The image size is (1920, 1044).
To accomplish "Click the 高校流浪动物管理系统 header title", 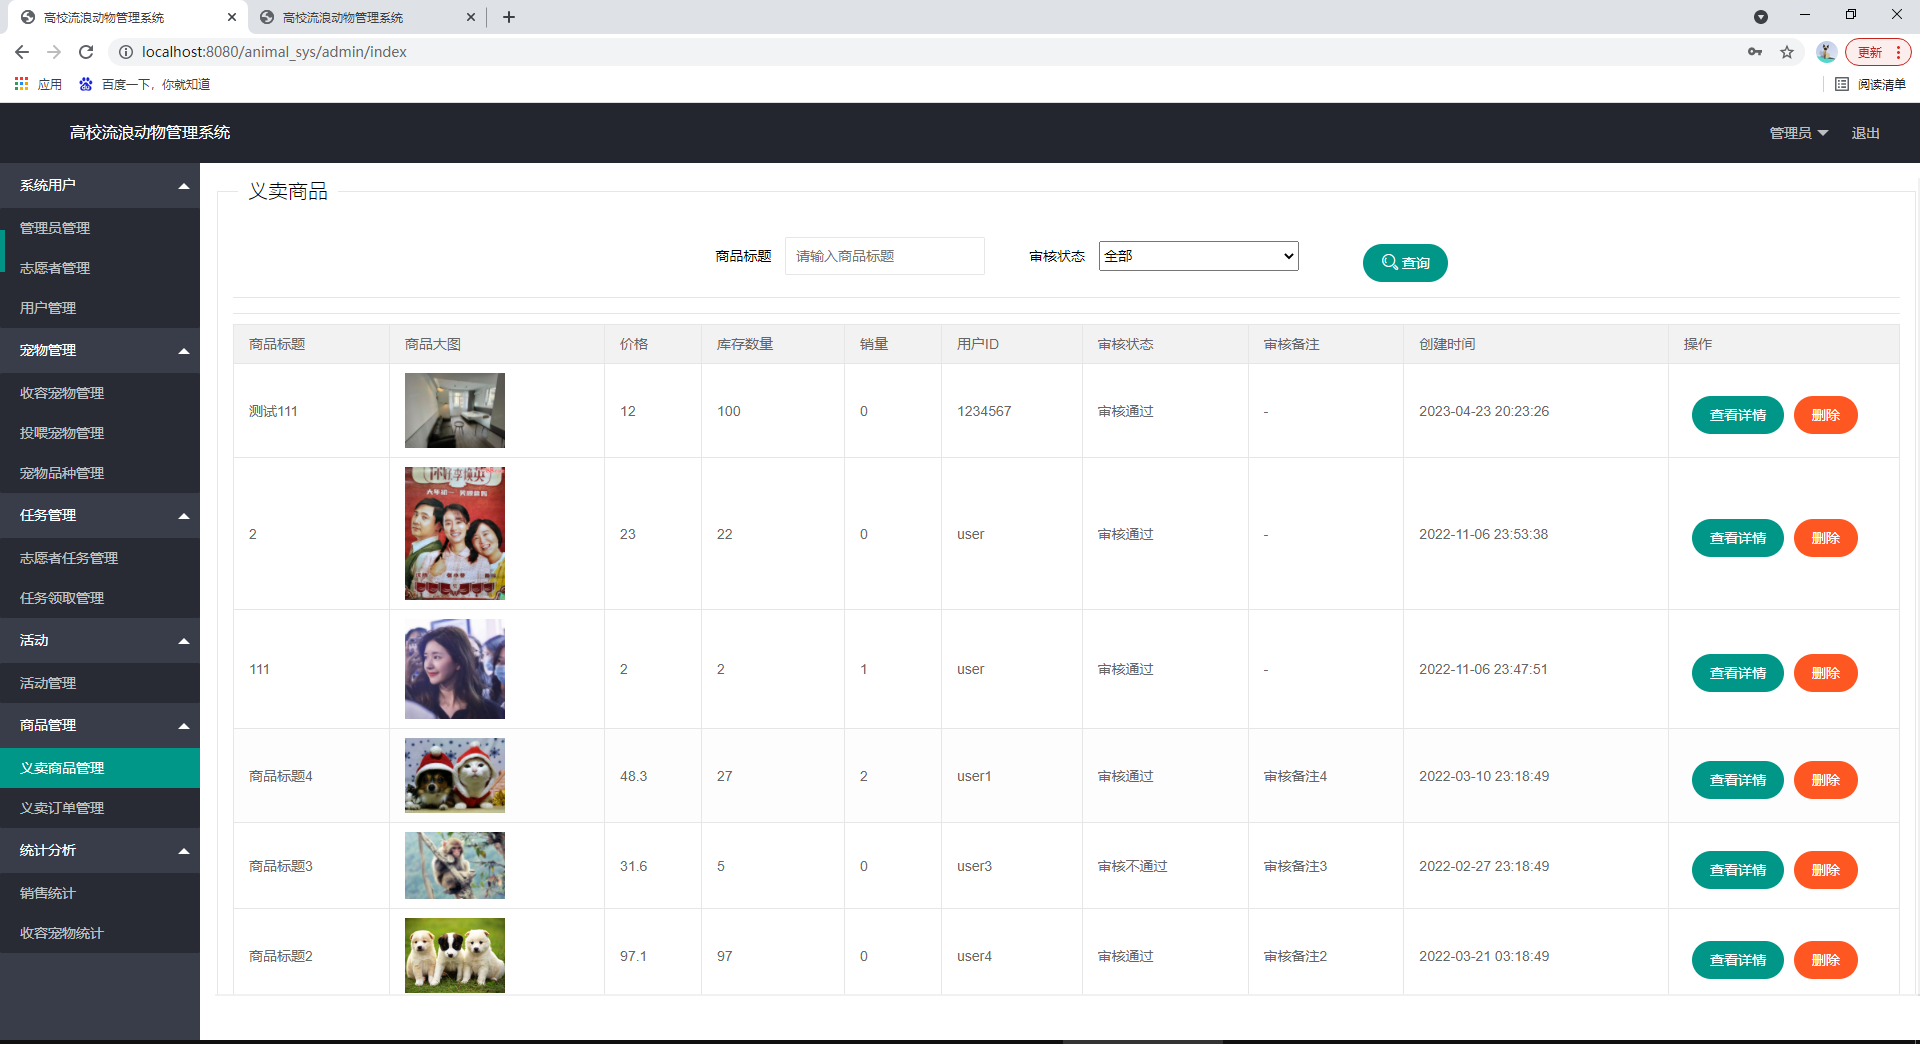I will click(150, 132).
